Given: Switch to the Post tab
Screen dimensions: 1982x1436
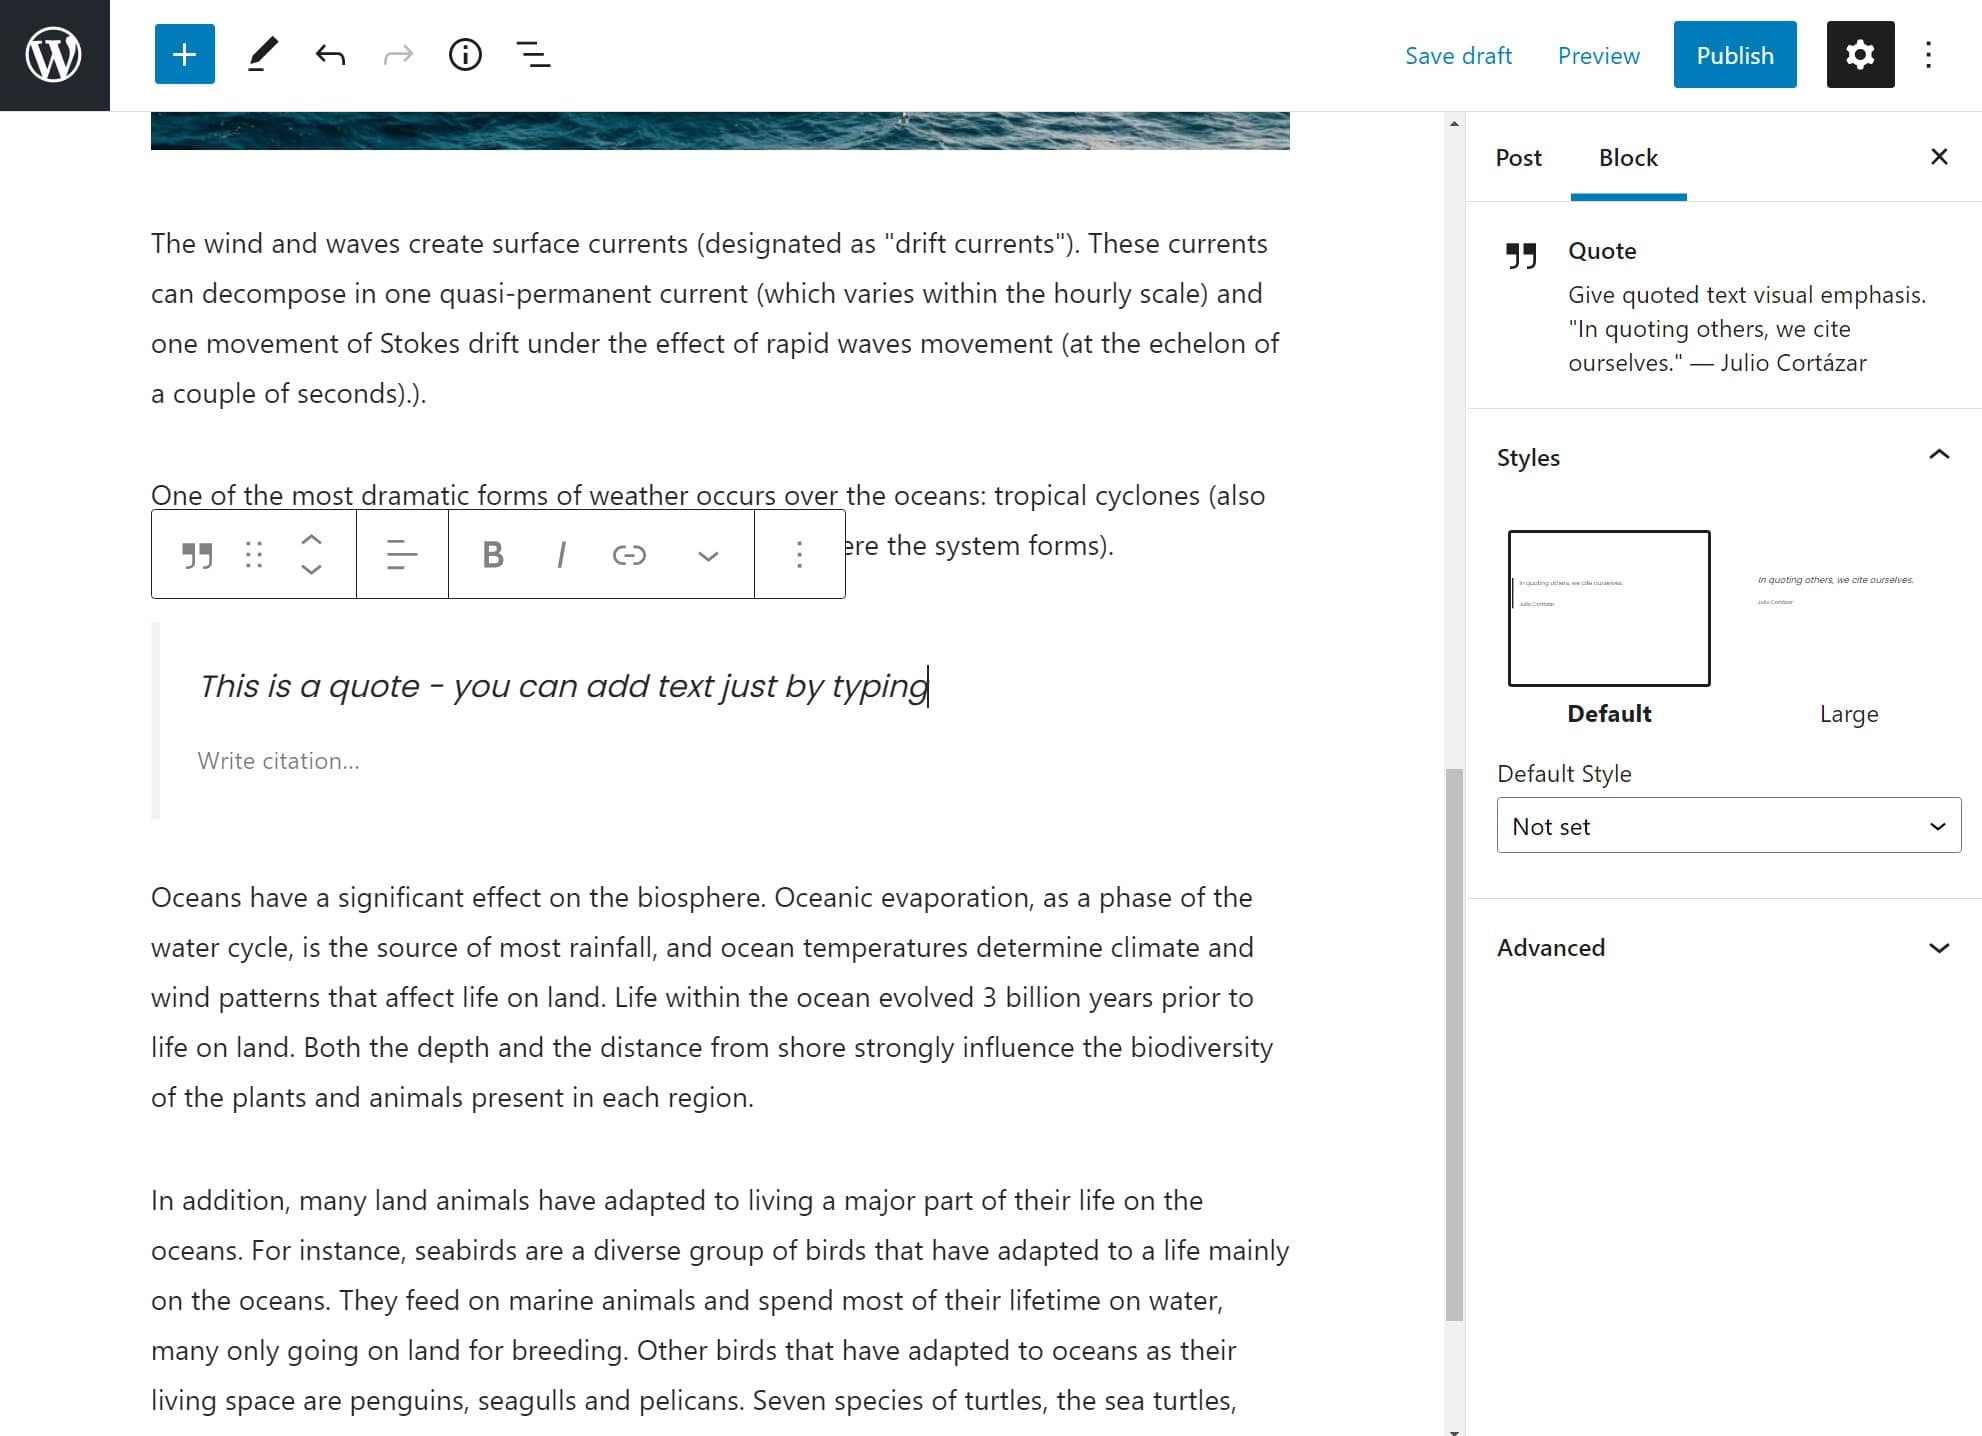Looking at the screenshot, I should point(1518,157).
